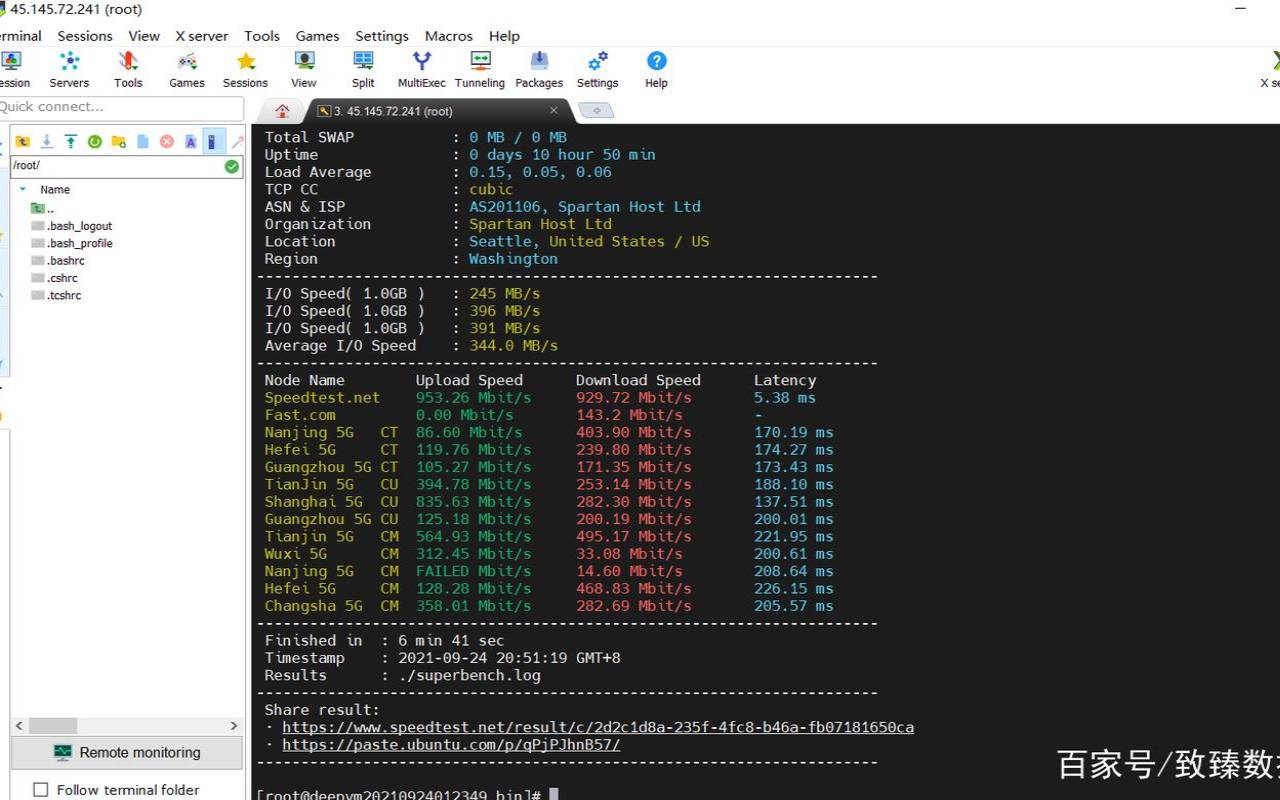Open the X server menu
The width and height of the screenshot is (1280, 800).
coord(202,35)
